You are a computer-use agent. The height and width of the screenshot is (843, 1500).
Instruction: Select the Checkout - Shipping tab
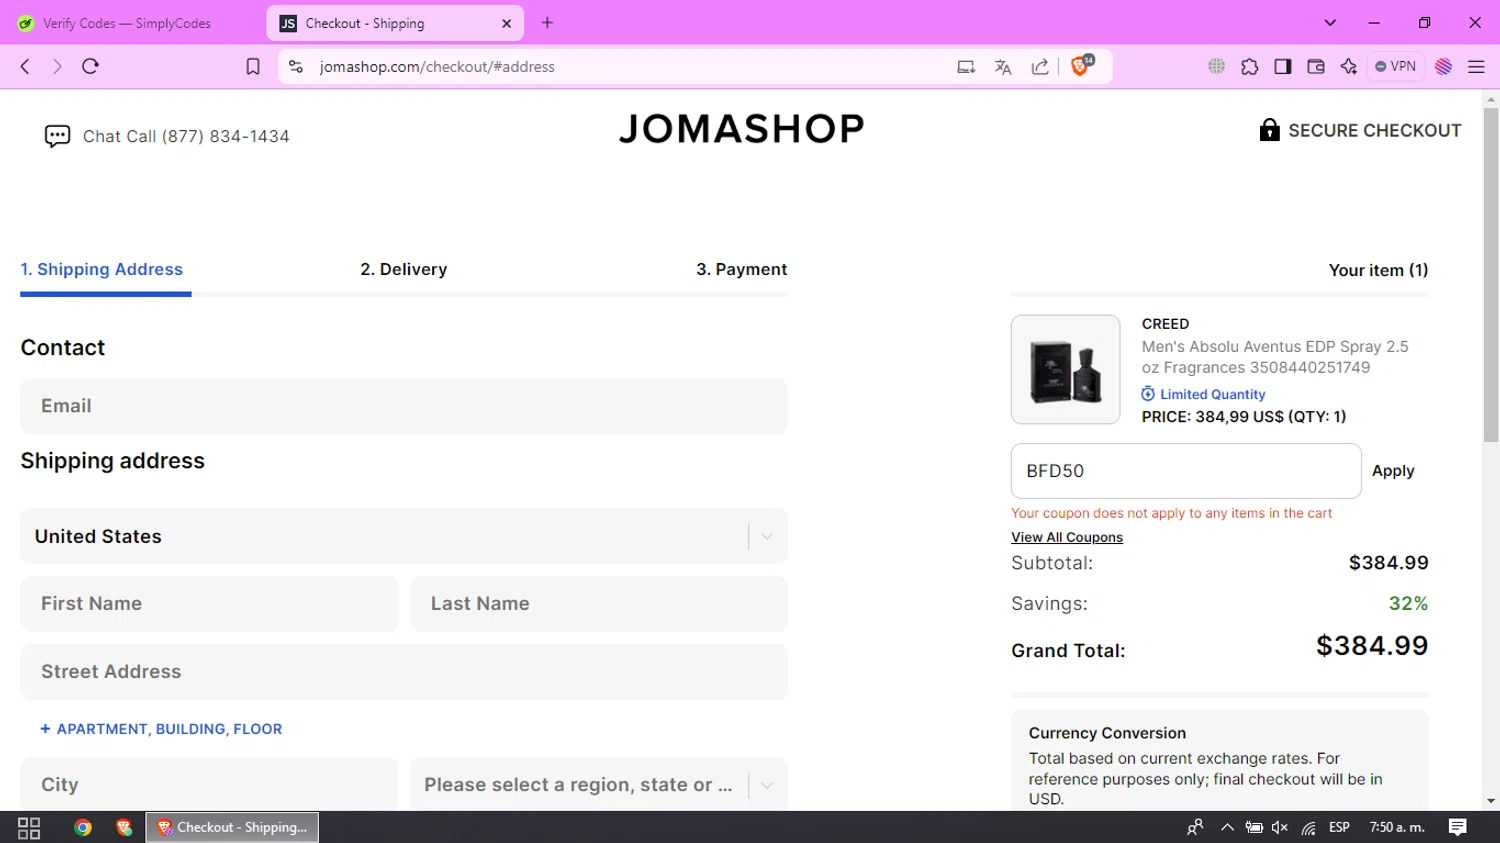(395, 23)
